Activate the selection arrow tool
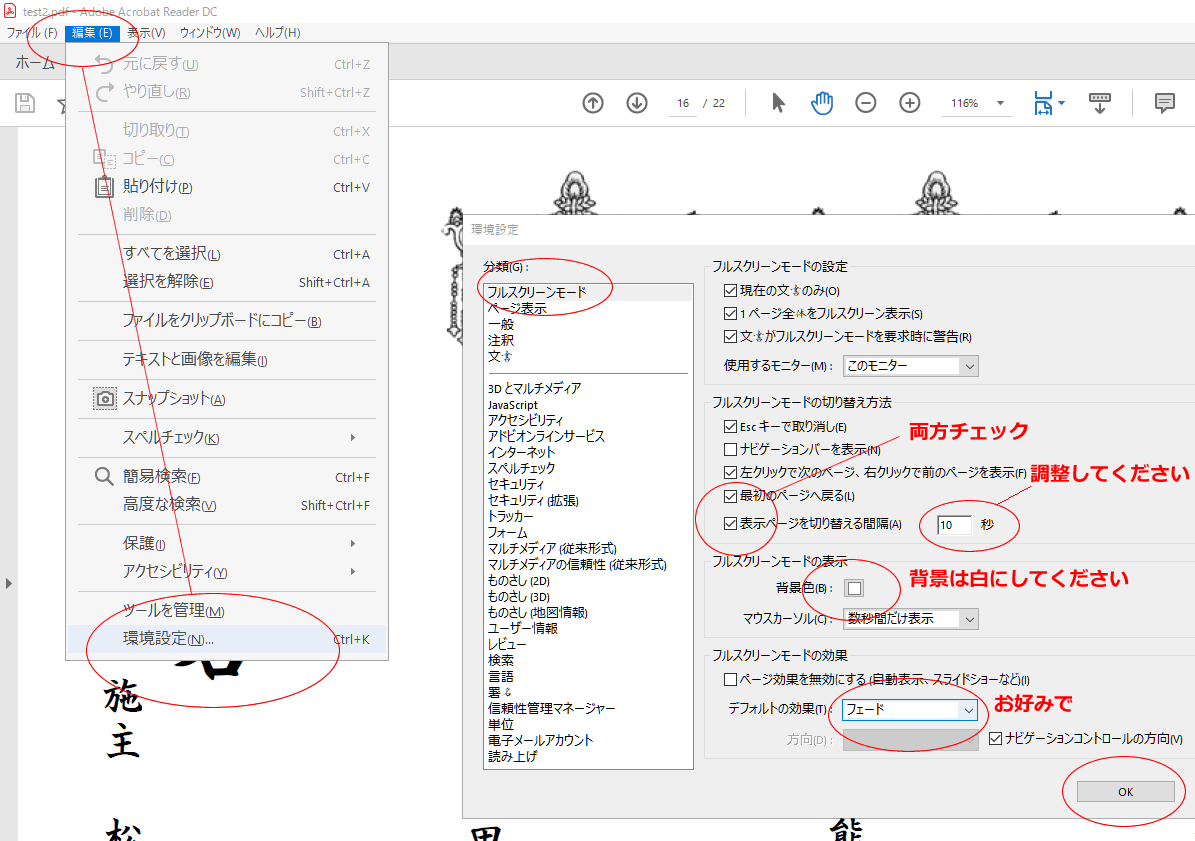 pyautogui.click(x=777, y=102)
